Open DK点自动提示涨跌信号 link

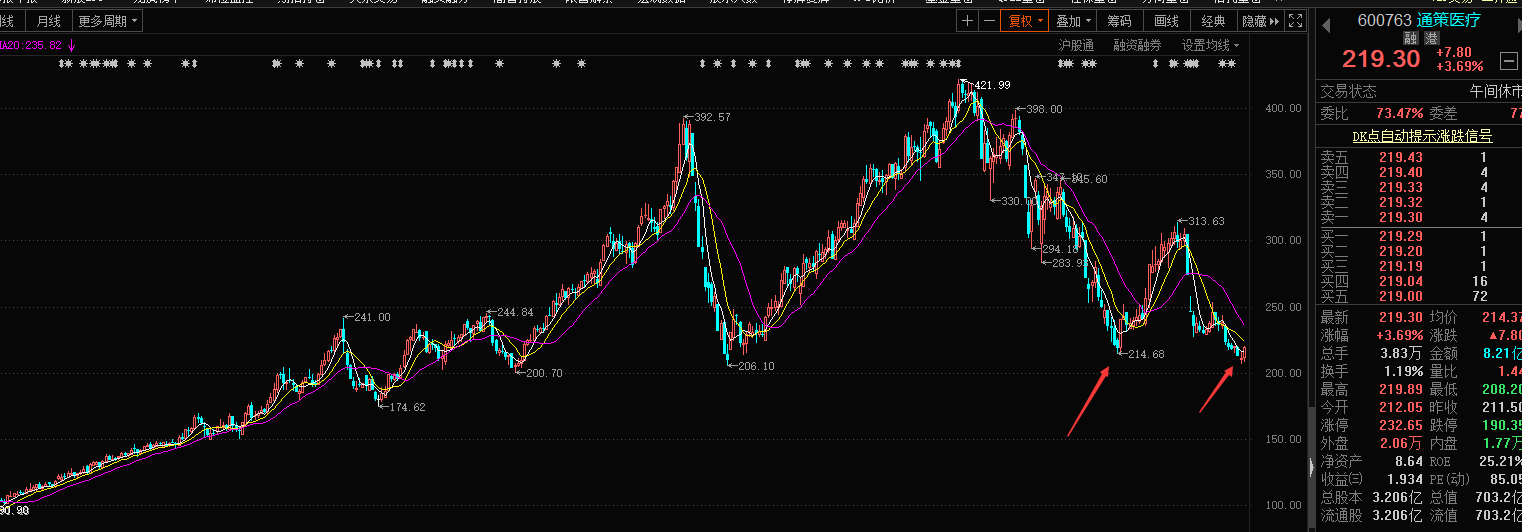[x=1422, y=136]
